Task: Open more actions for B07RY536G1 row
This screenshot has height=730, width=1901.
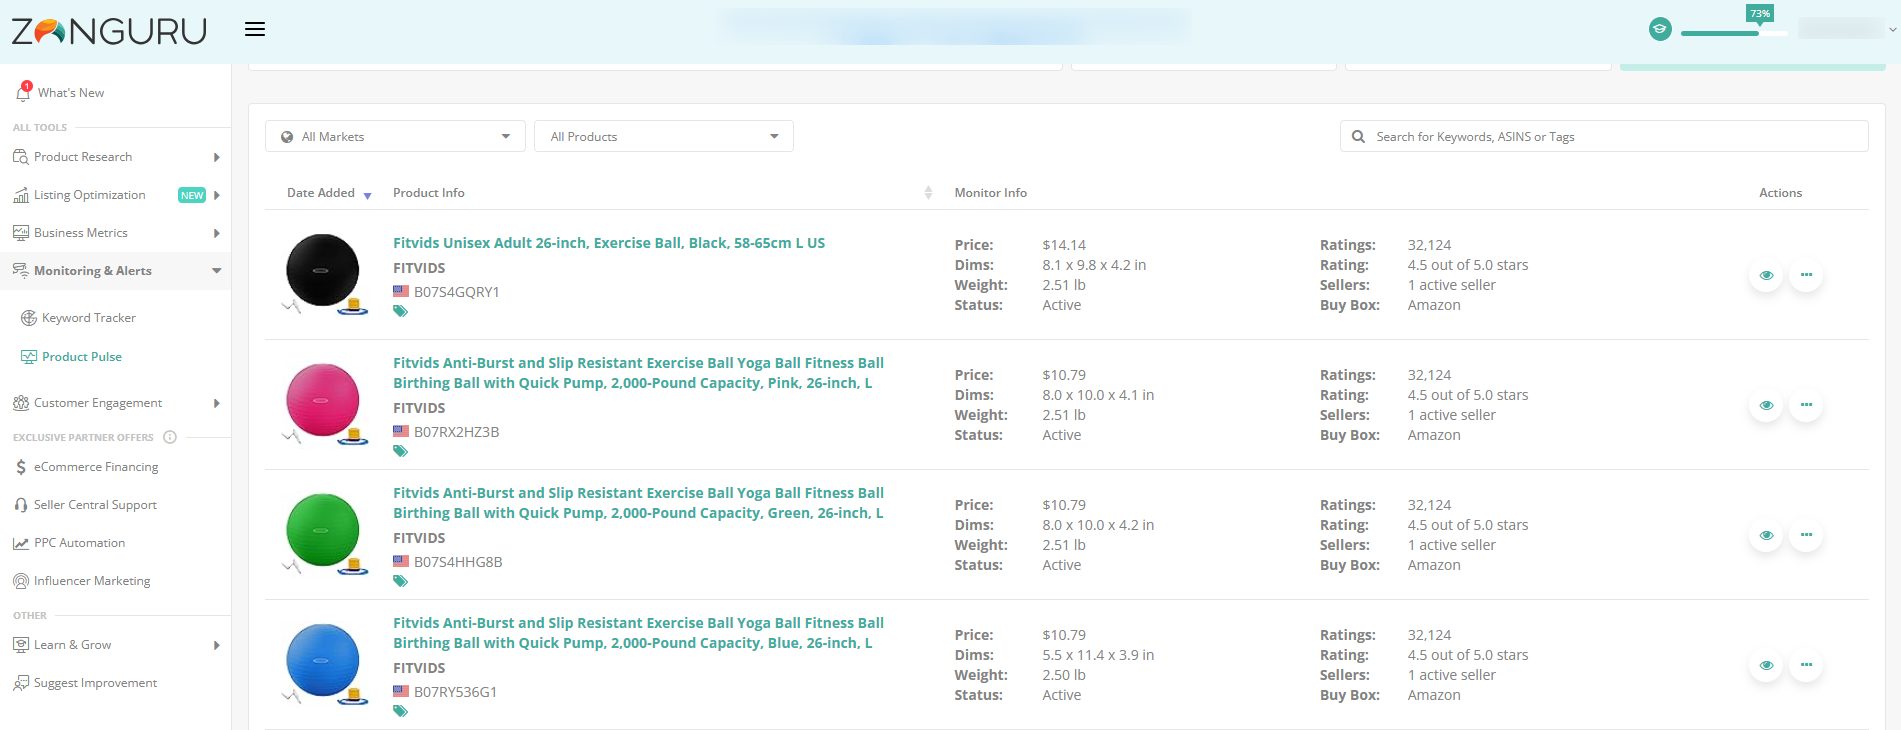Action: point(1806,665)
